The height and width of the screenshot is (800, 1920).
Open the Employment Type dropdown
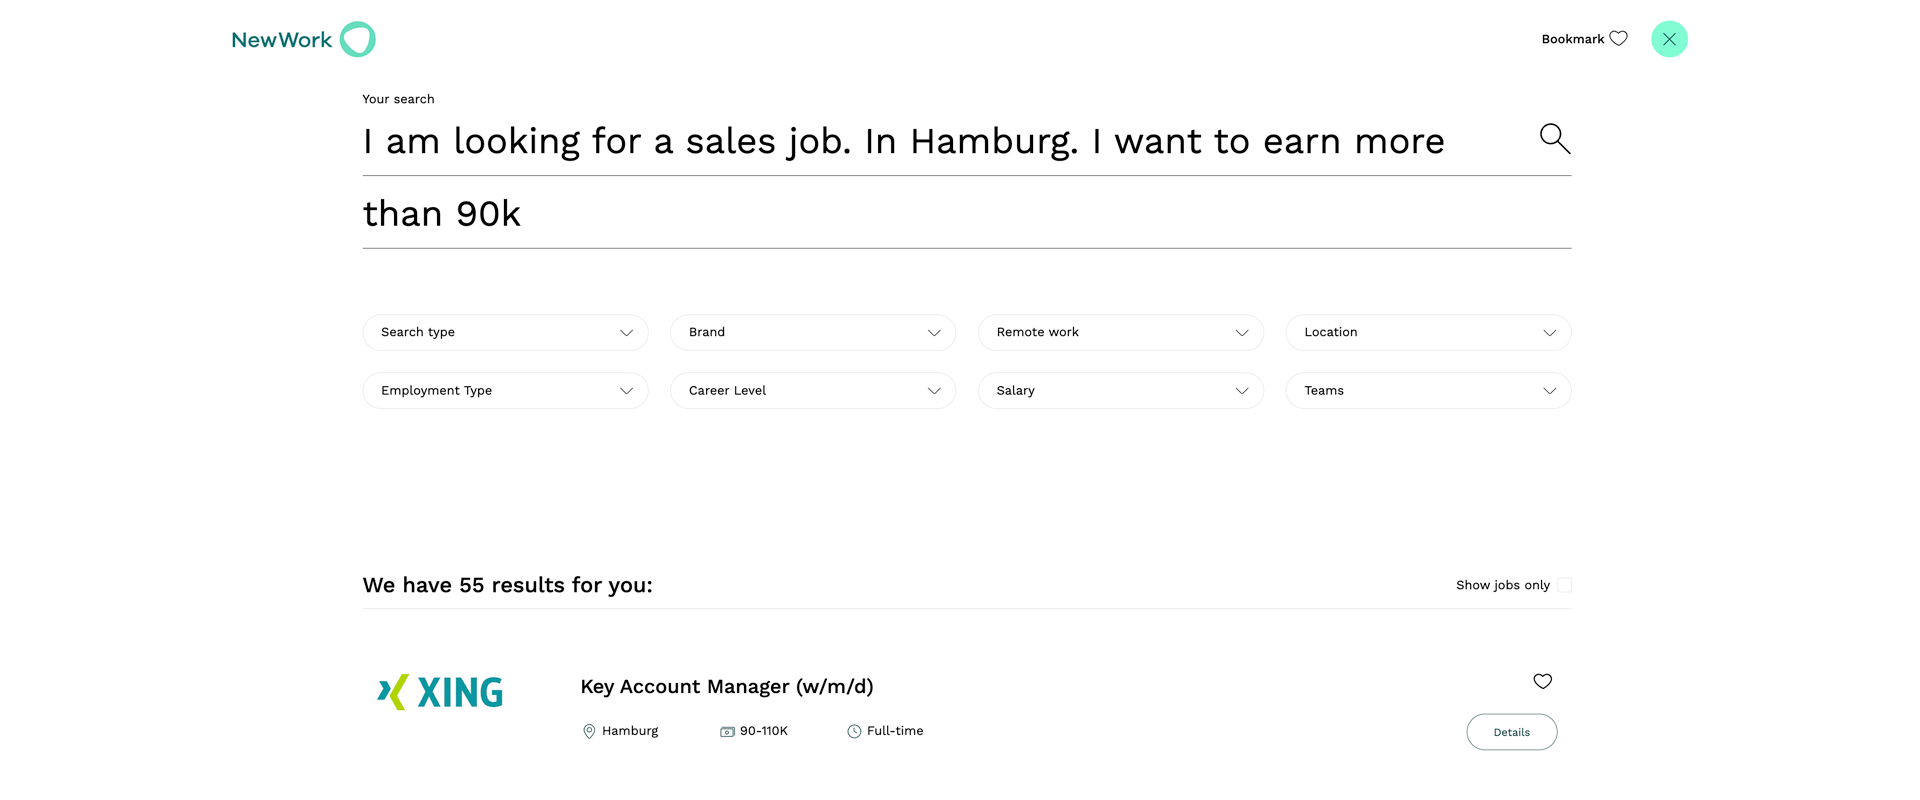tap(505, 391)
